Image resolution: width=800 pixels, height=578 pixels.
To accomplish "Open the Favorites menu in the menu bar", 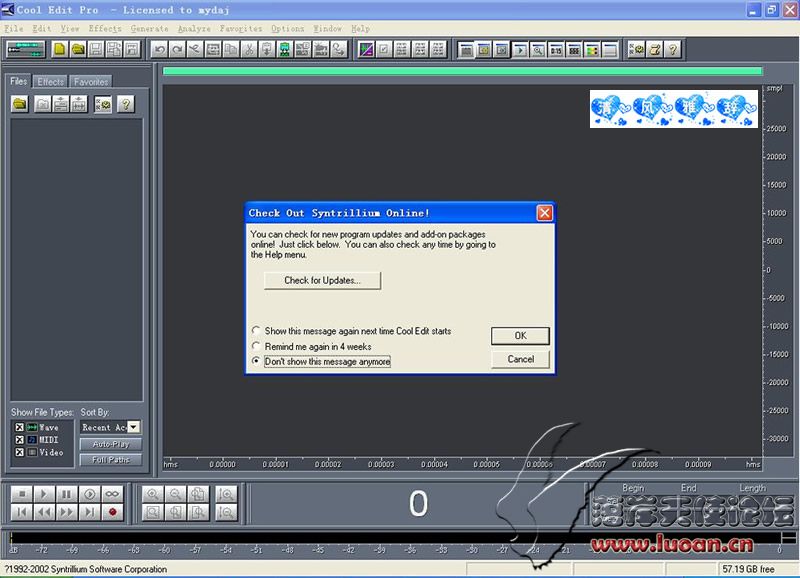I will (241, 29).
